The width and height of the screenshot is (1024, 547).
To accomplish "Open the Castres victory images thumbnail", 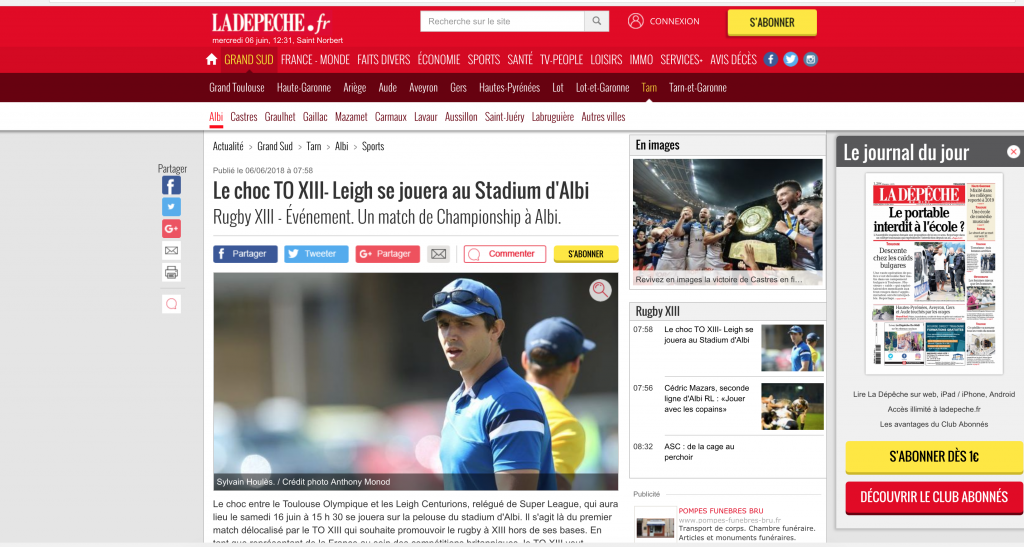I will 728,222.
